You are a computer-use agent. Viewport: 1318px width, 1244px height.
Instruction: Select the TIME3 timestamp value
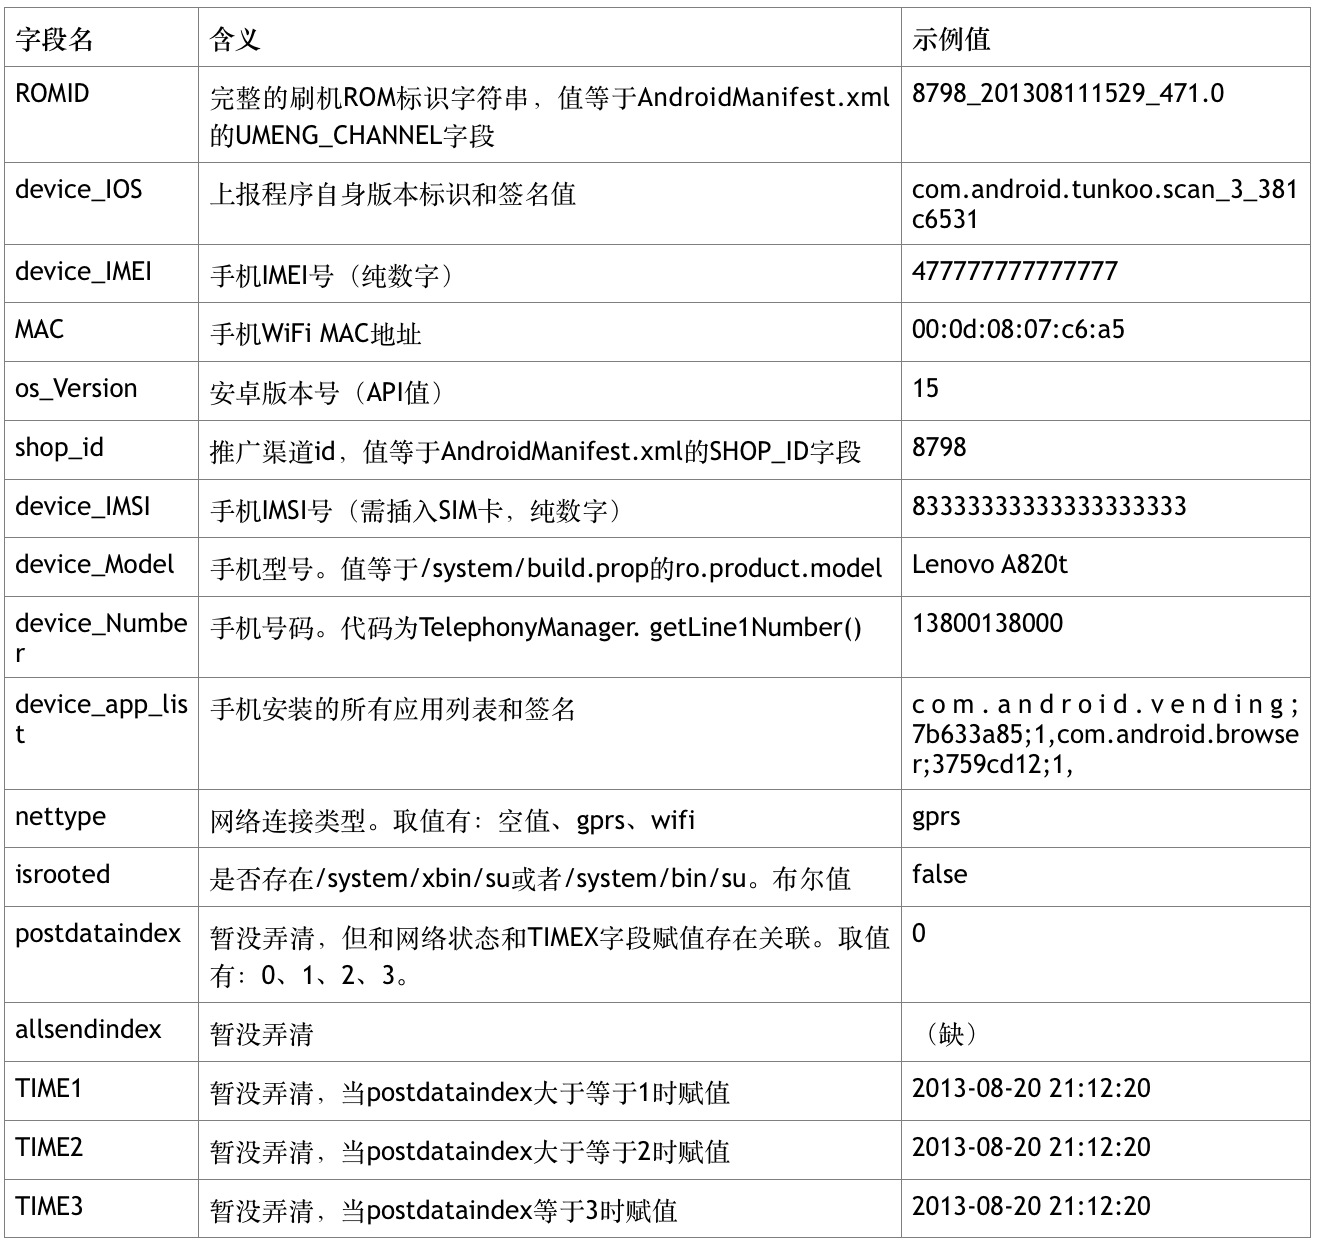(1031, 1206)
